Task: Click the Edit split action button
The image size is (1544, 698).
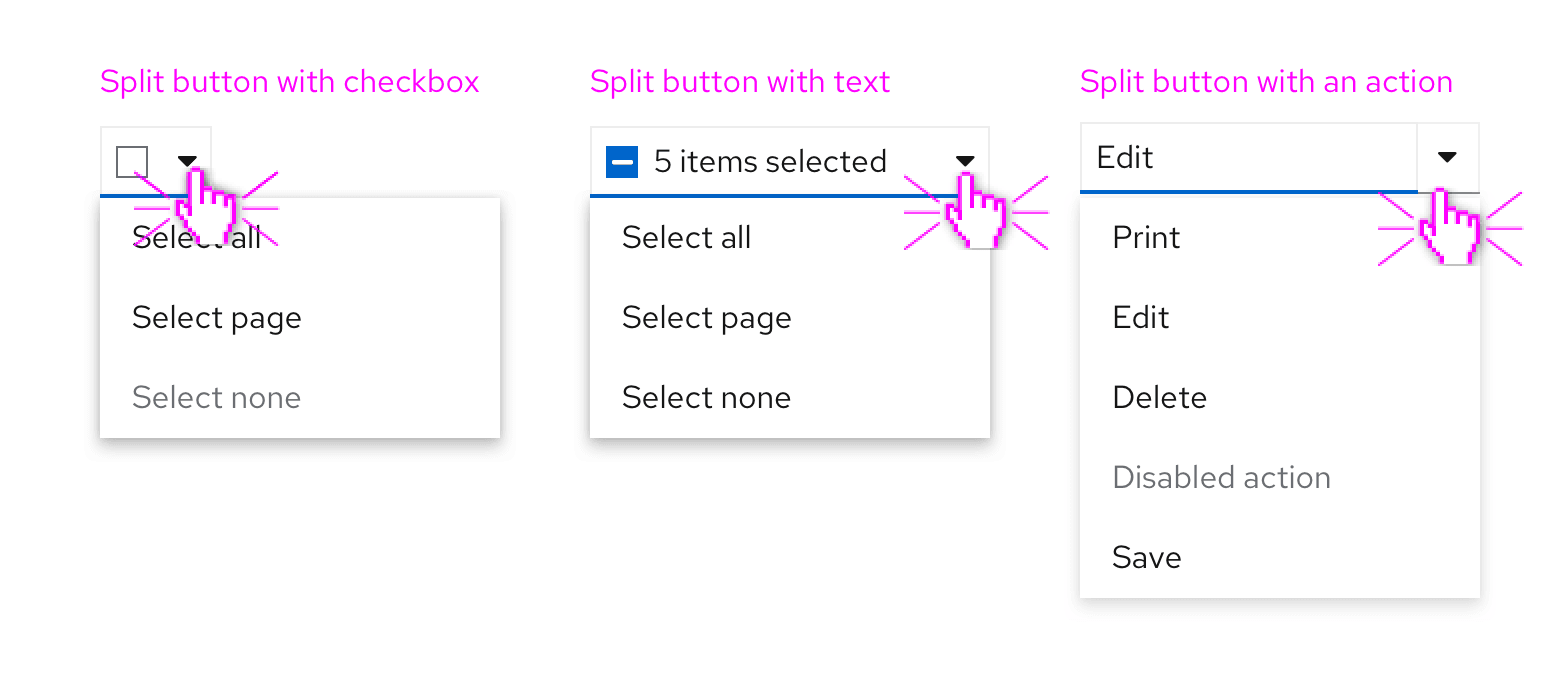Action: pos(1248,157)
